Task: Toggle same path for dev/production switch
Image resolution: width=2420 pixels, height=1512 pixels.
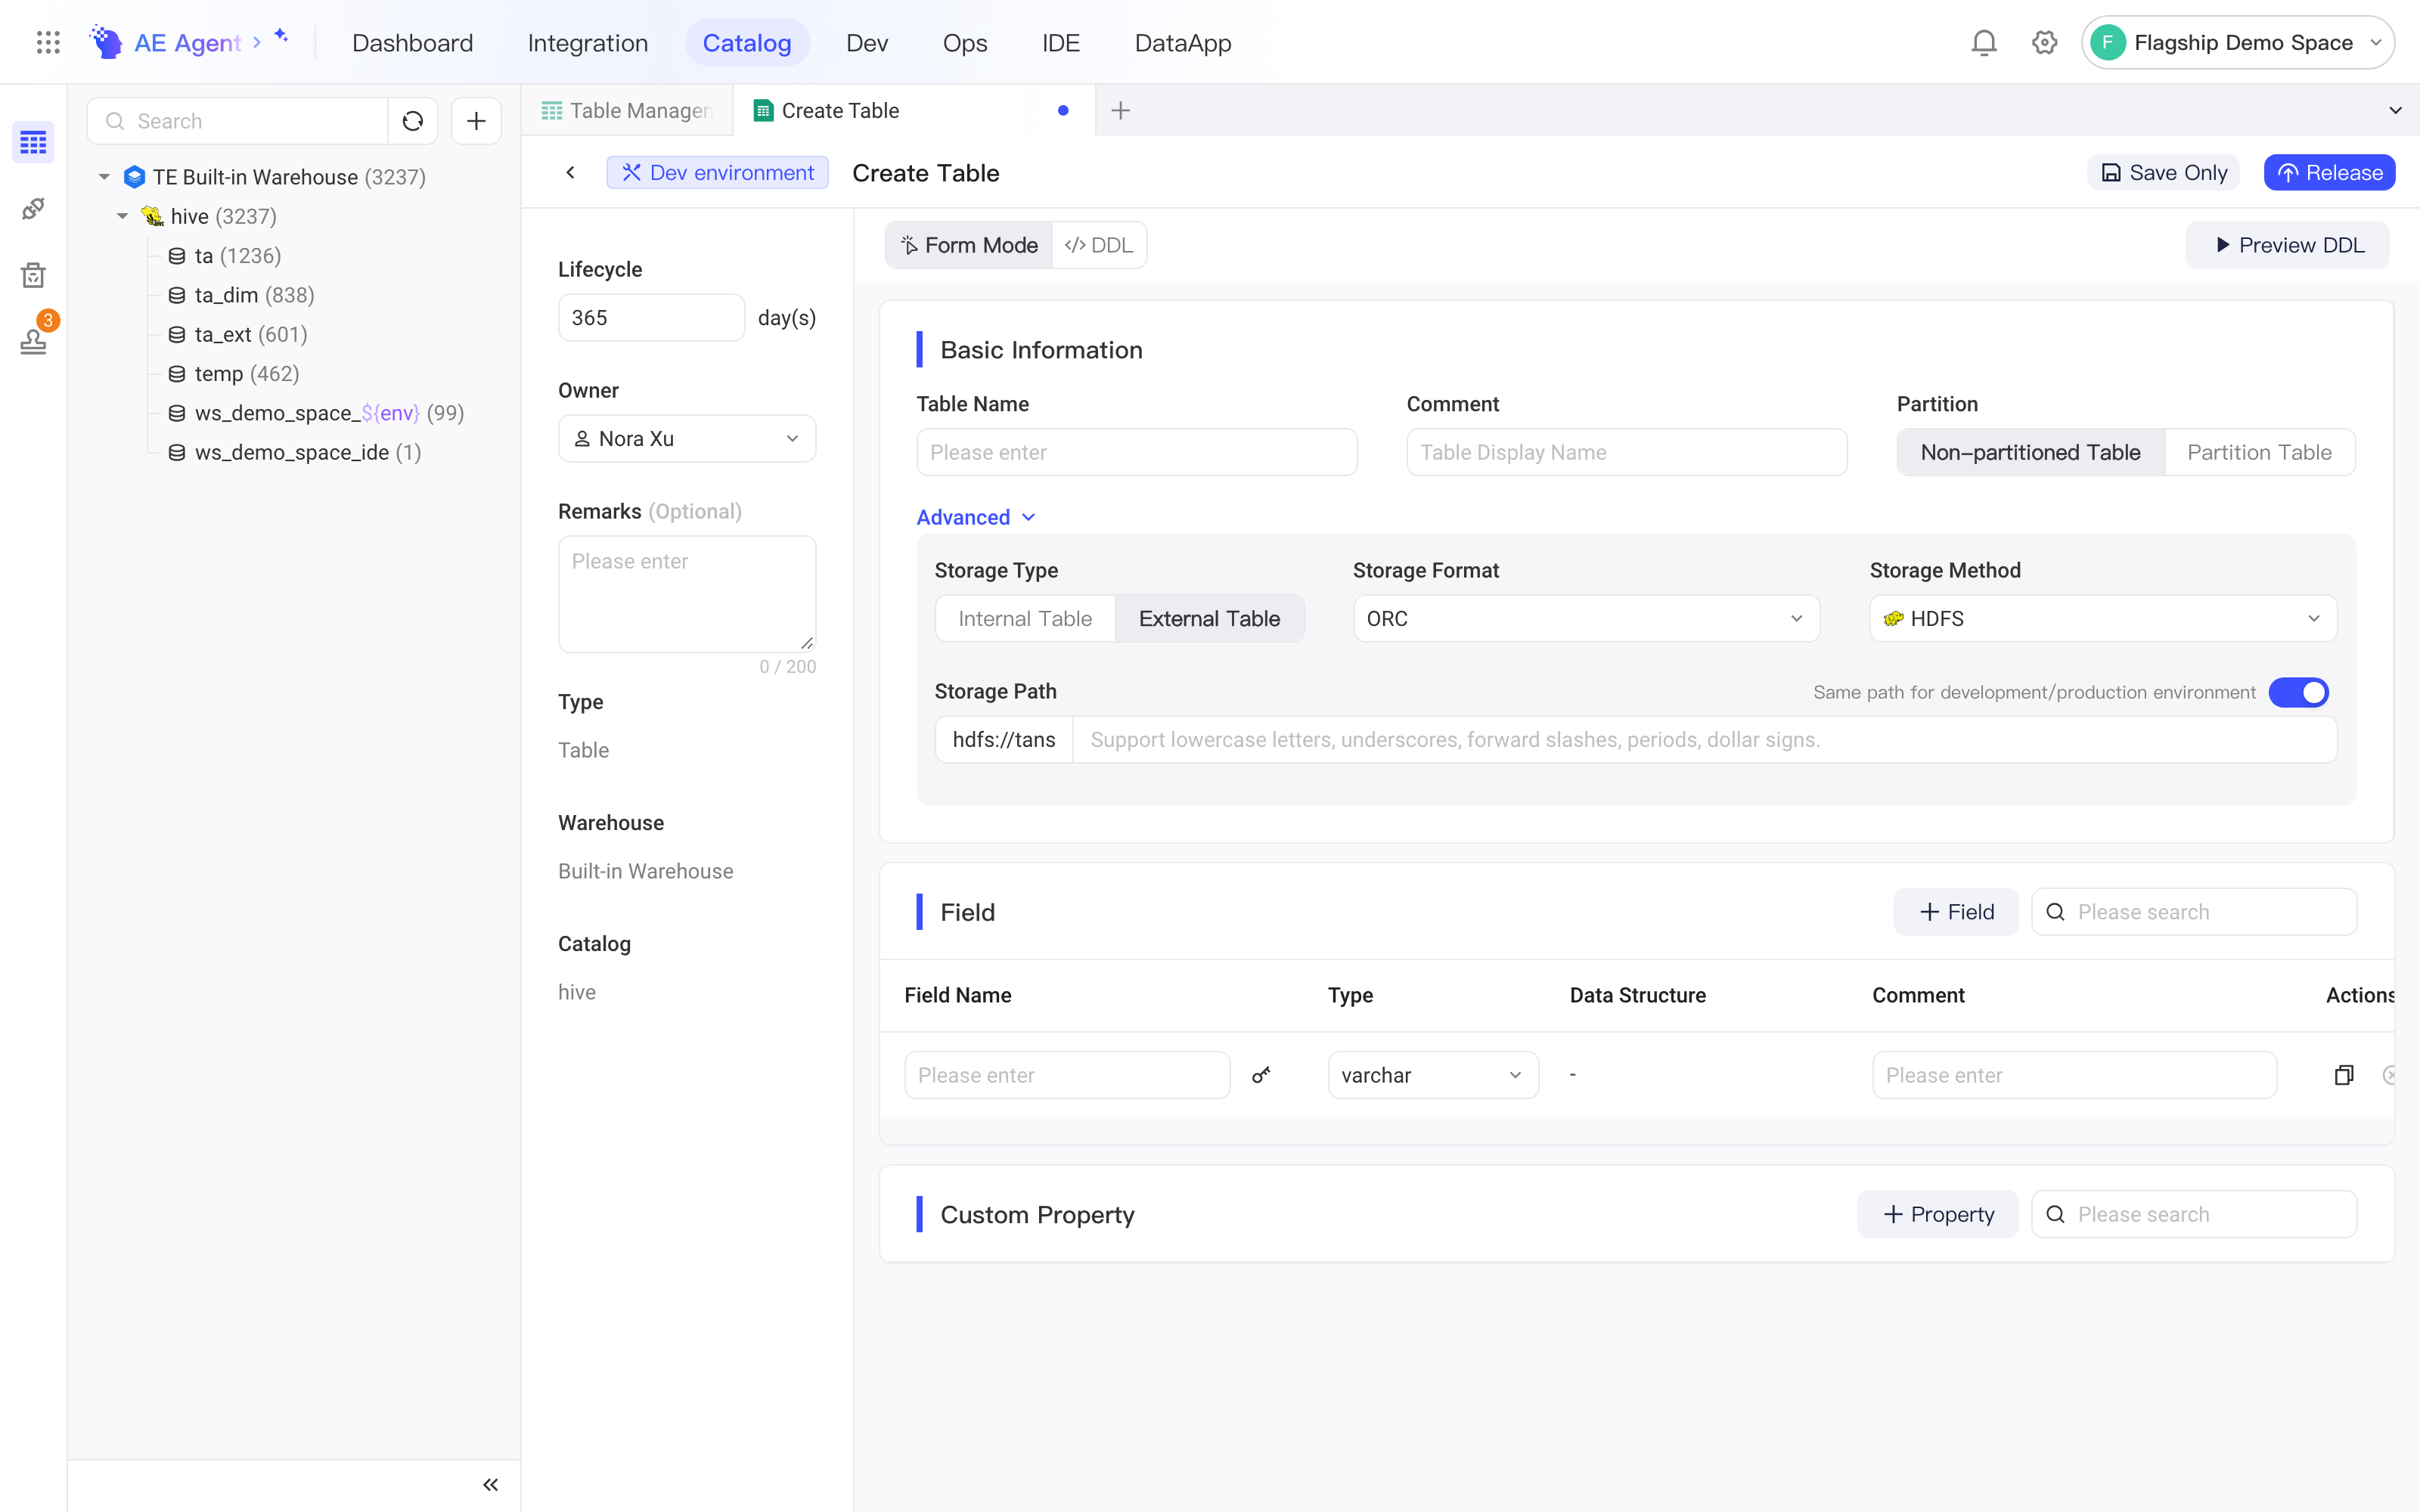Action: point(2298,692)
